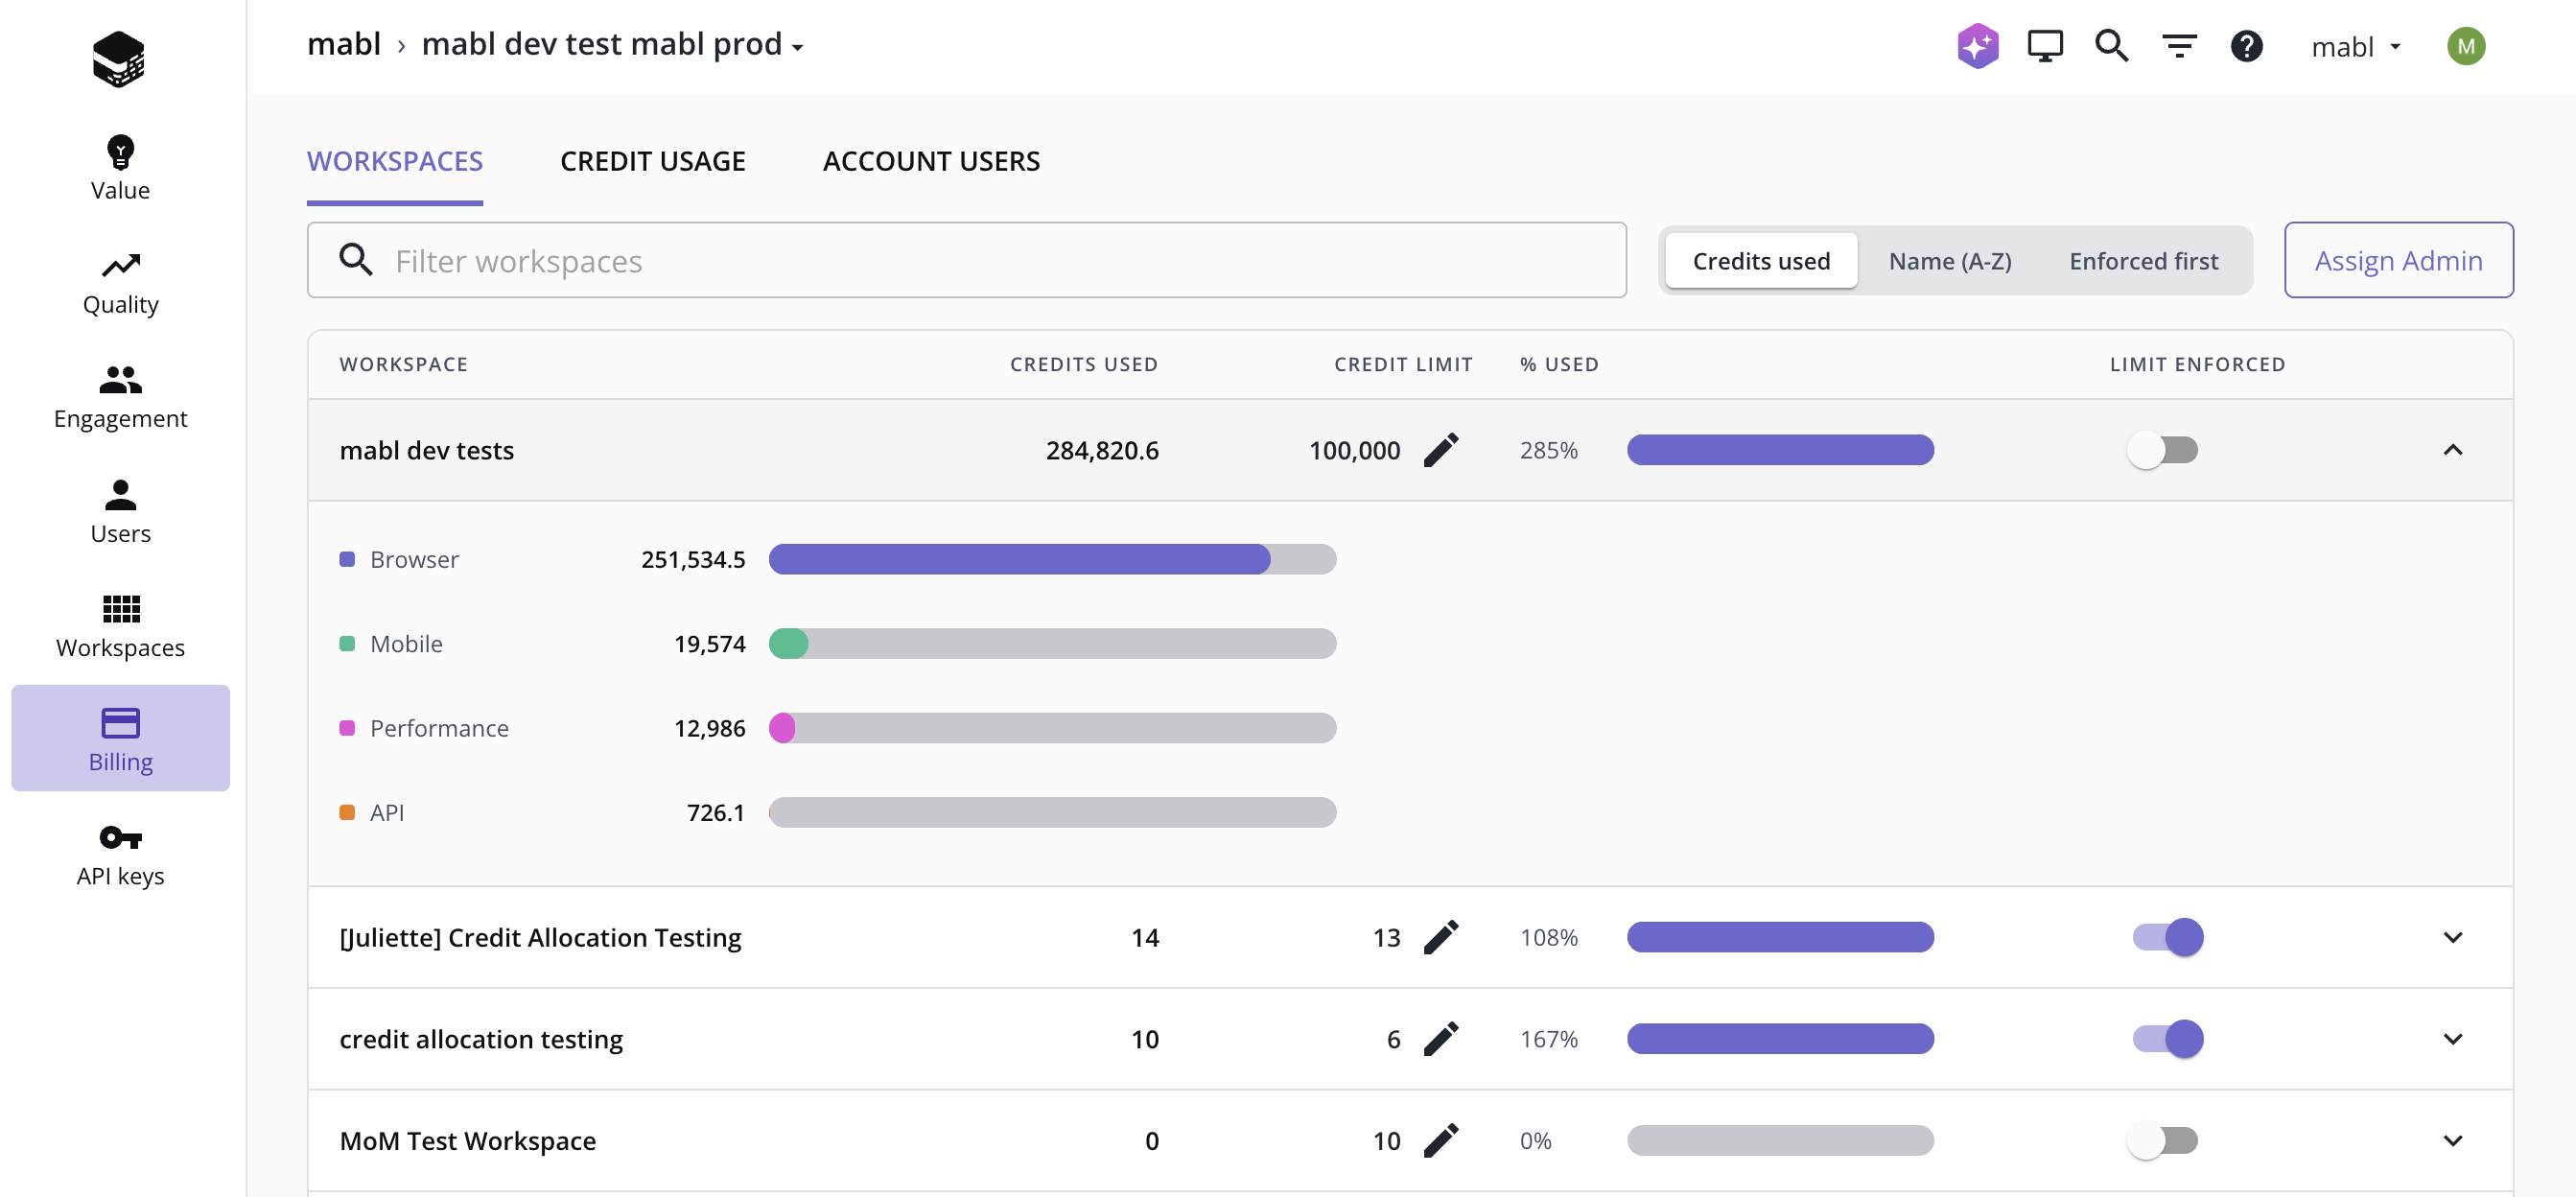This screenshot has height=1197, width=2576.
Task: Click the purple AI sparkle icon
Action: [1977, 46]
